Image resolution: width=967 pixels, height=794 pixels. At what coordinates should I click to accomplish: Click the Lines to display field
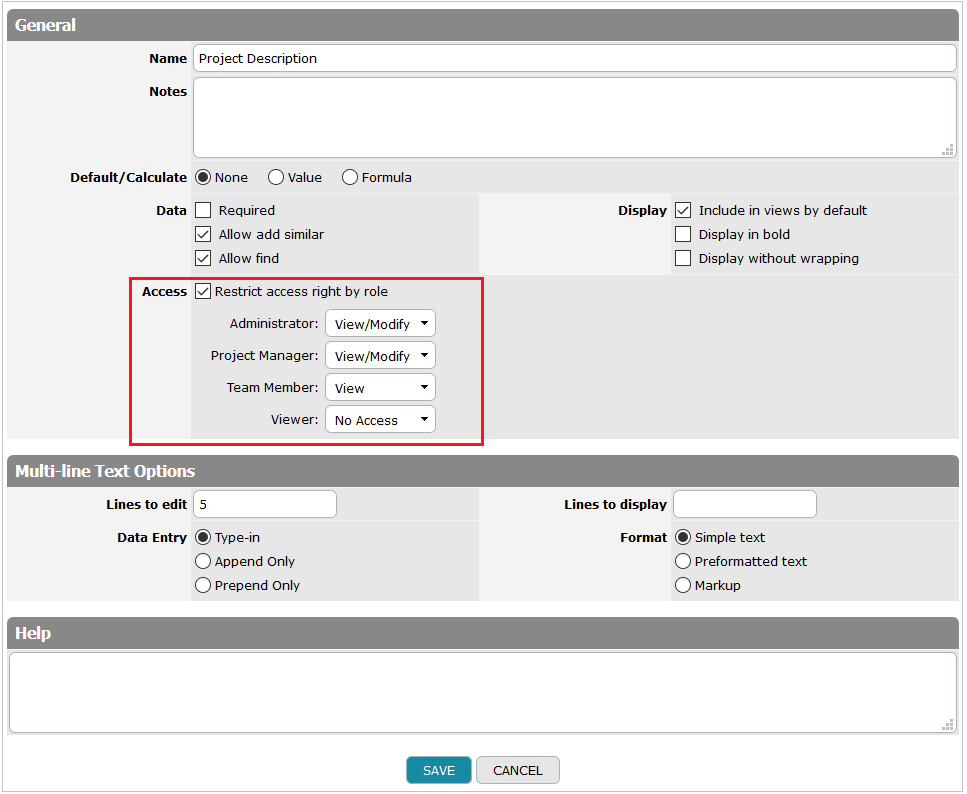click(x=744, y=504)
